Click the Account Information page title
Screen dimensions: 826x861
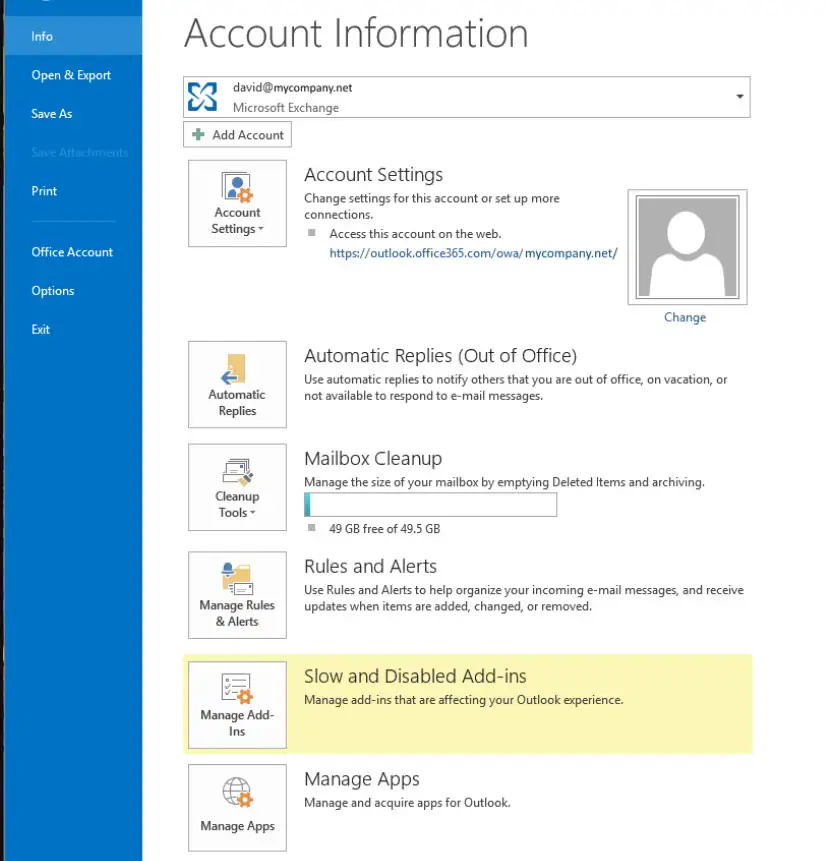coord(356,33)
